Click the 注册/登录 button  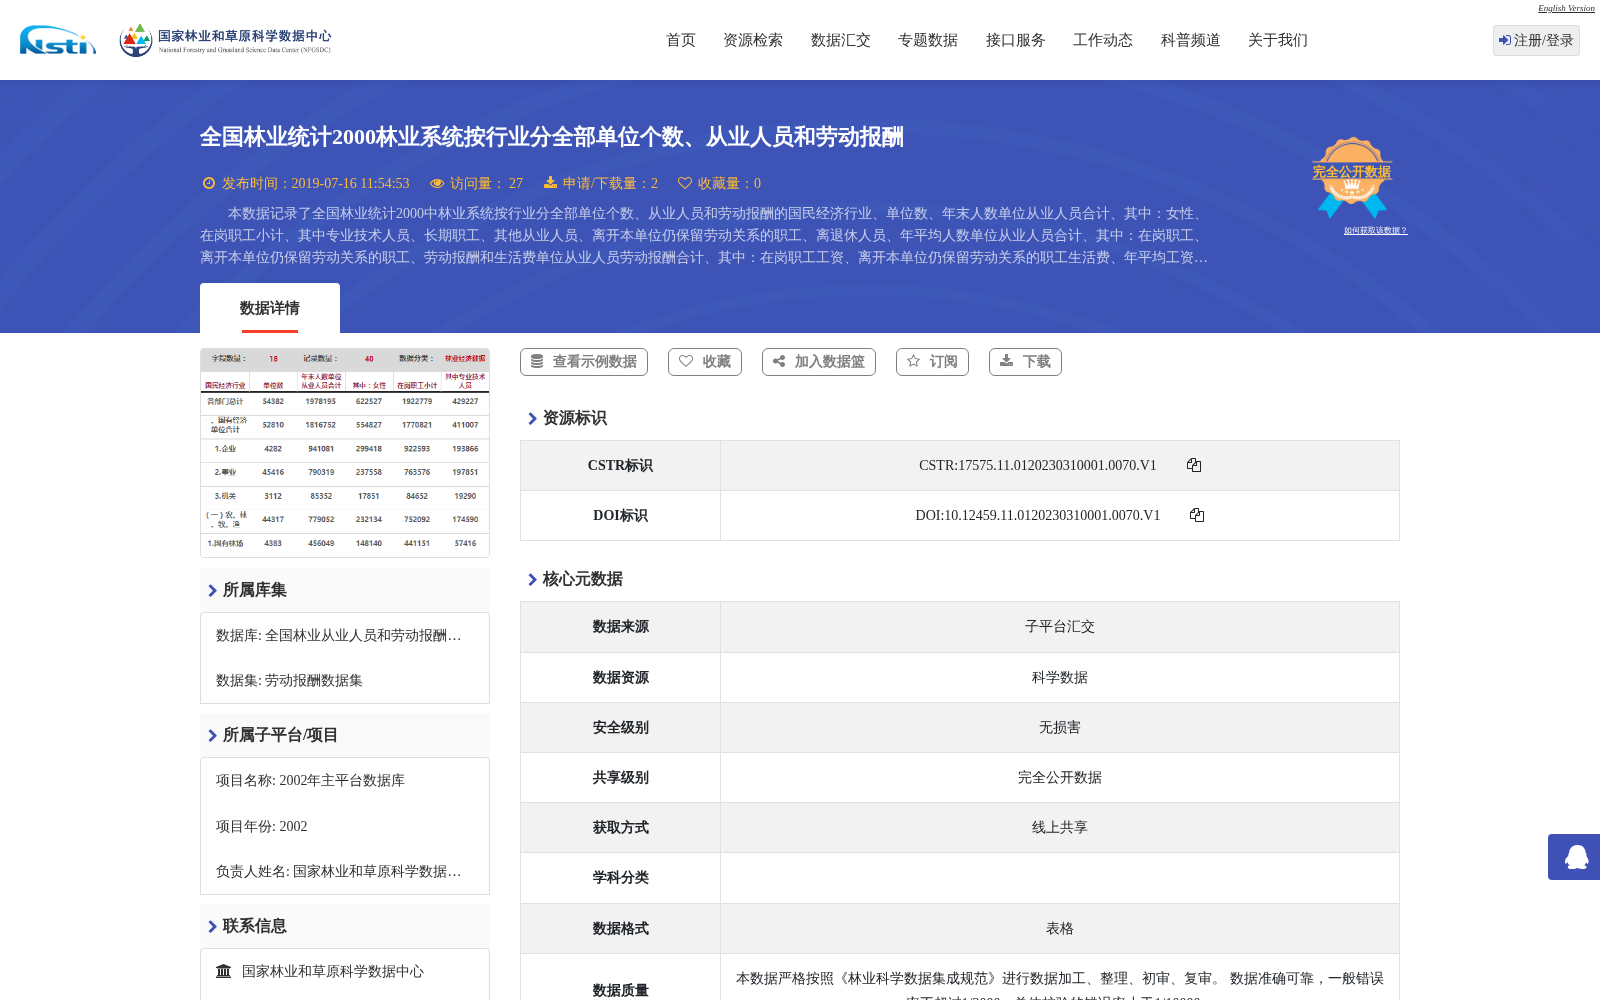coord(1536,40)
